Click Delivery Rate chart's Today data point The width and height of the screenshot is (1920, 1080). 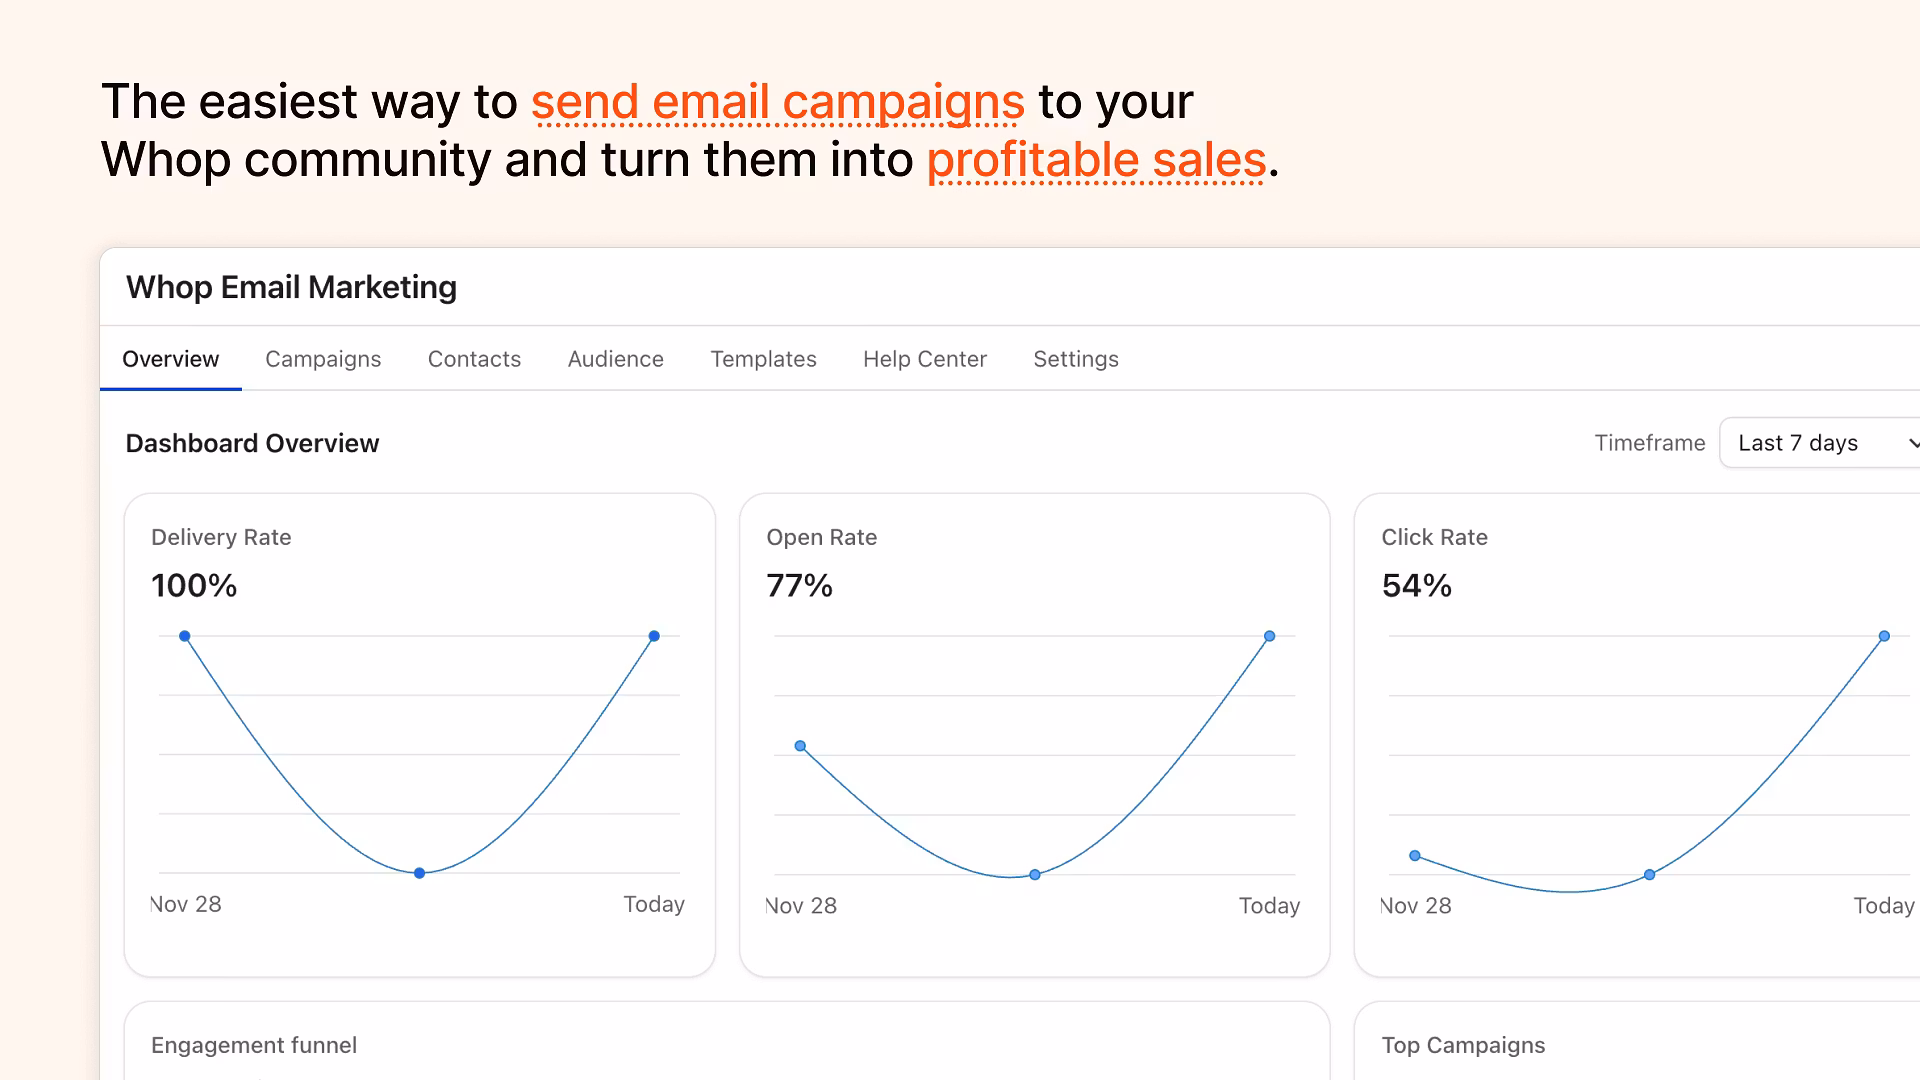(x=654, y=636)
